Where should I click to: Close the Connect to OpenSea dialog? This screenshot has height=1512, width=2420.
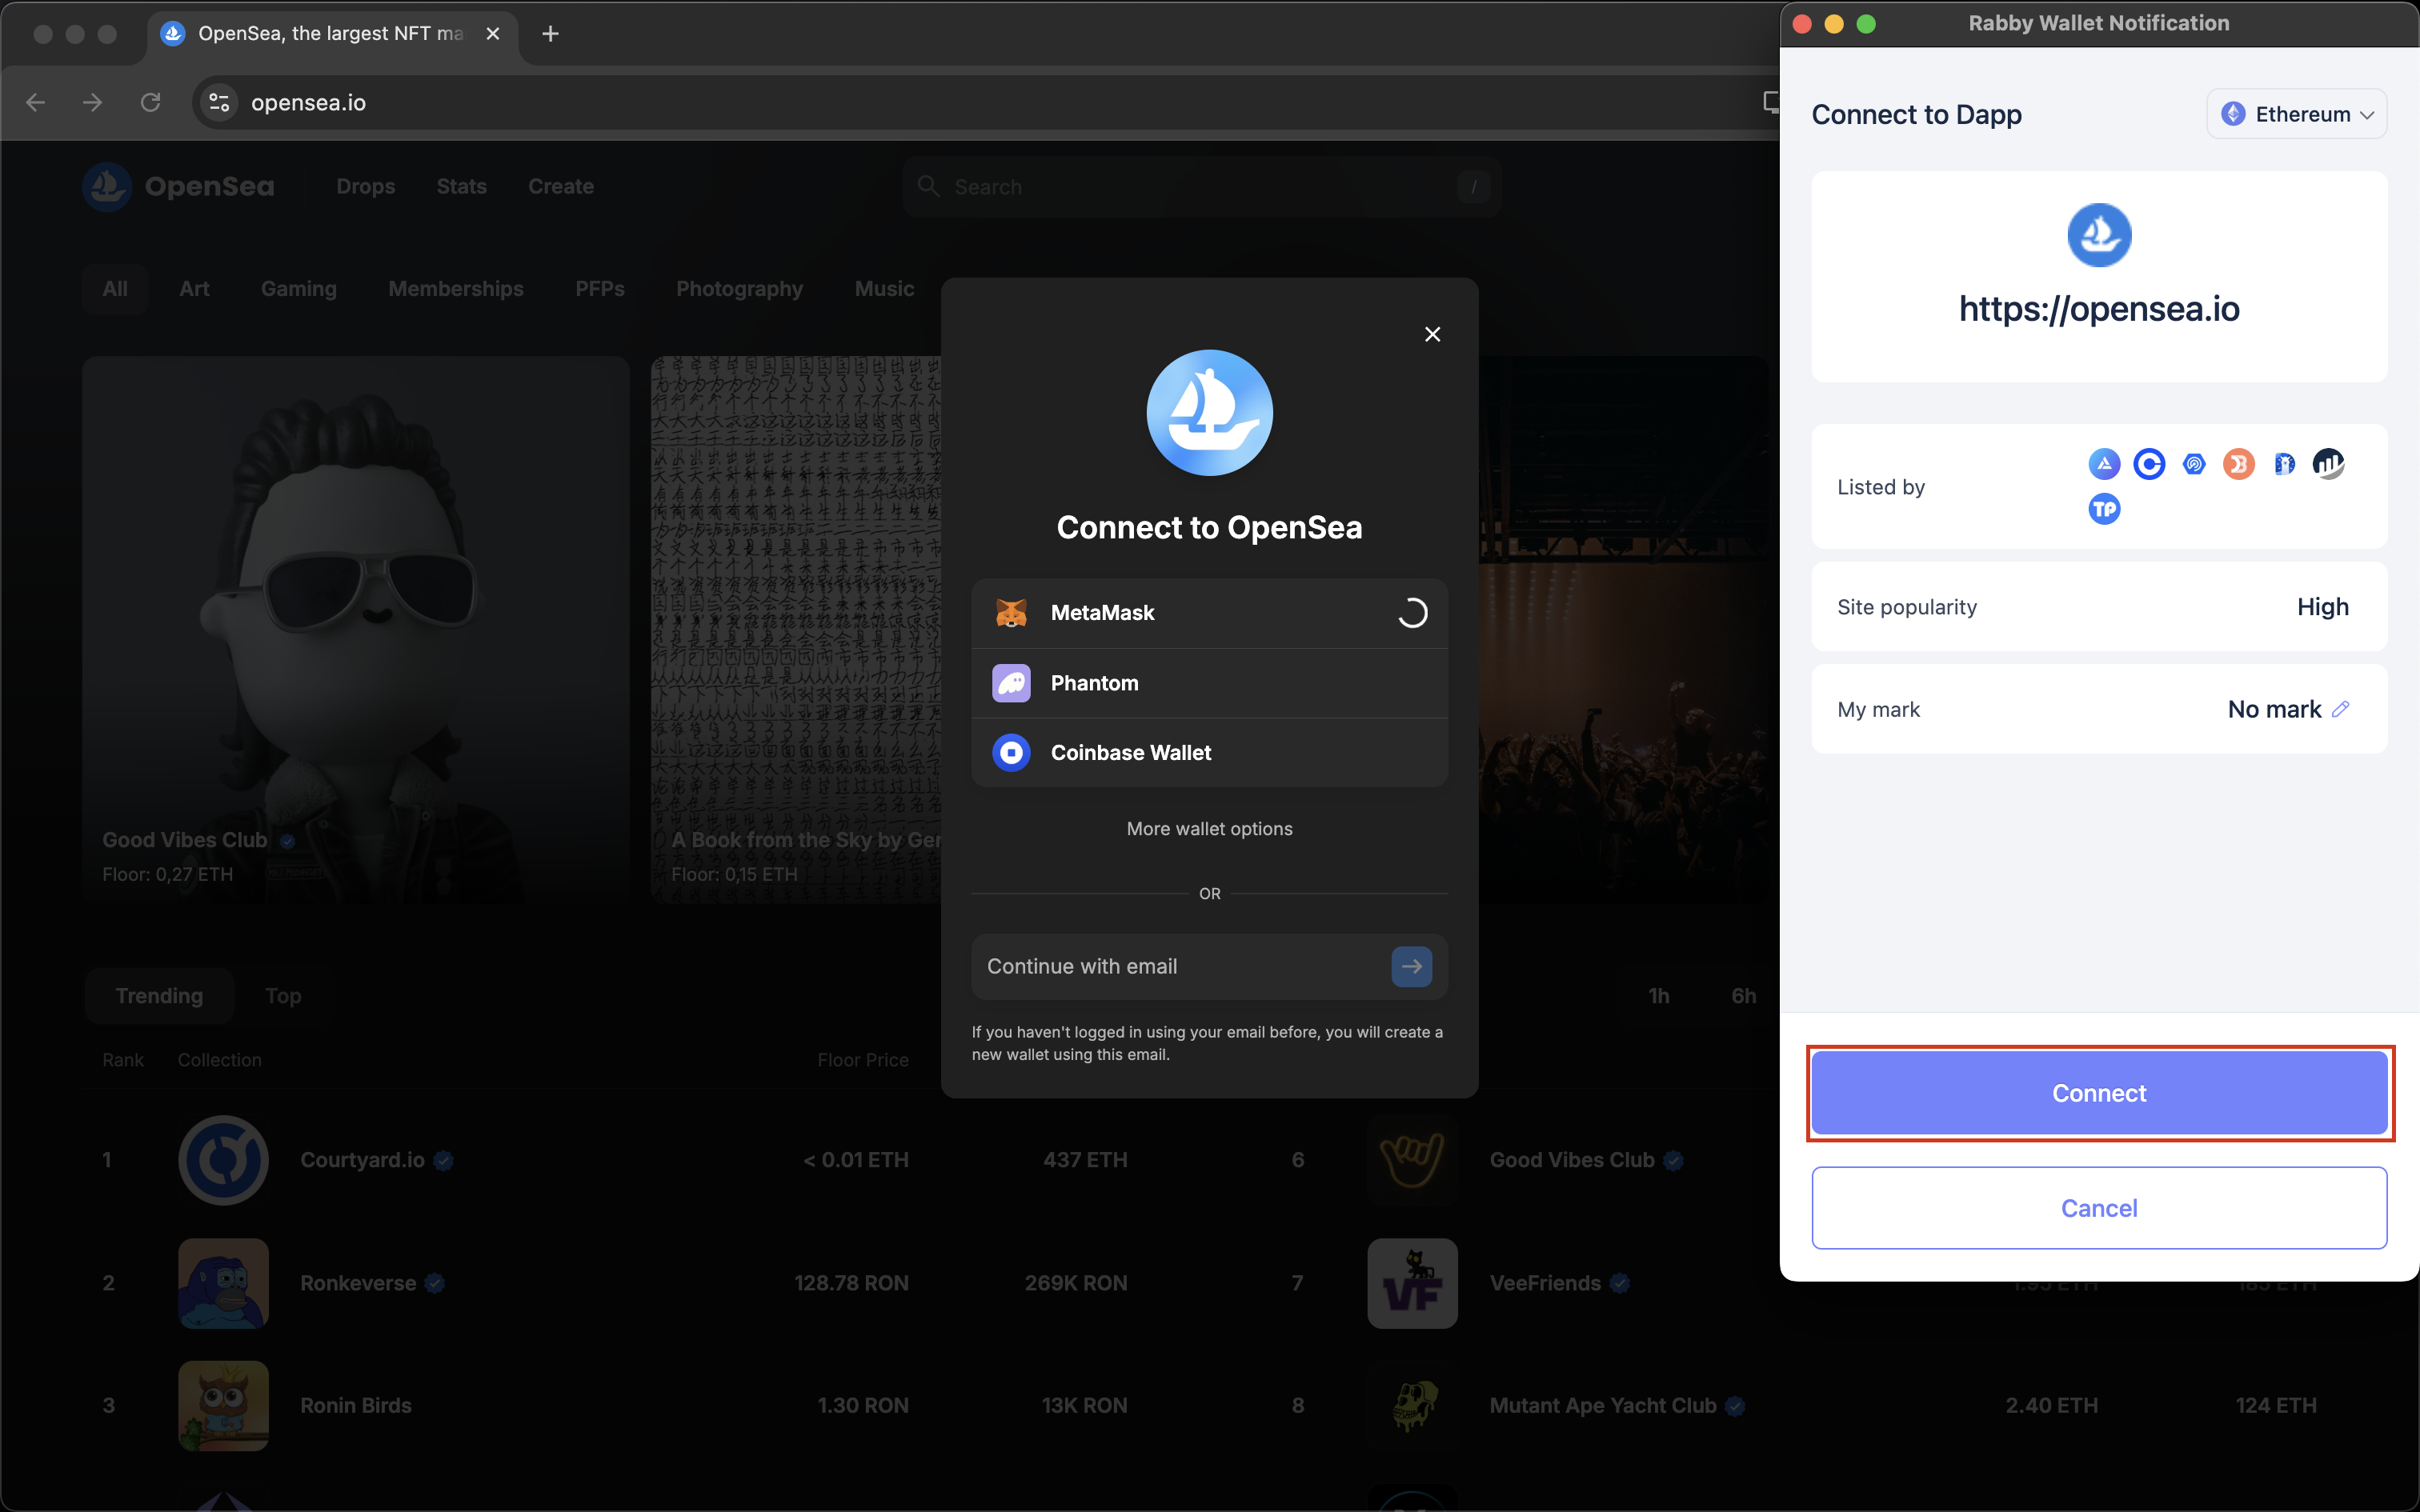tap(1432, 334)
